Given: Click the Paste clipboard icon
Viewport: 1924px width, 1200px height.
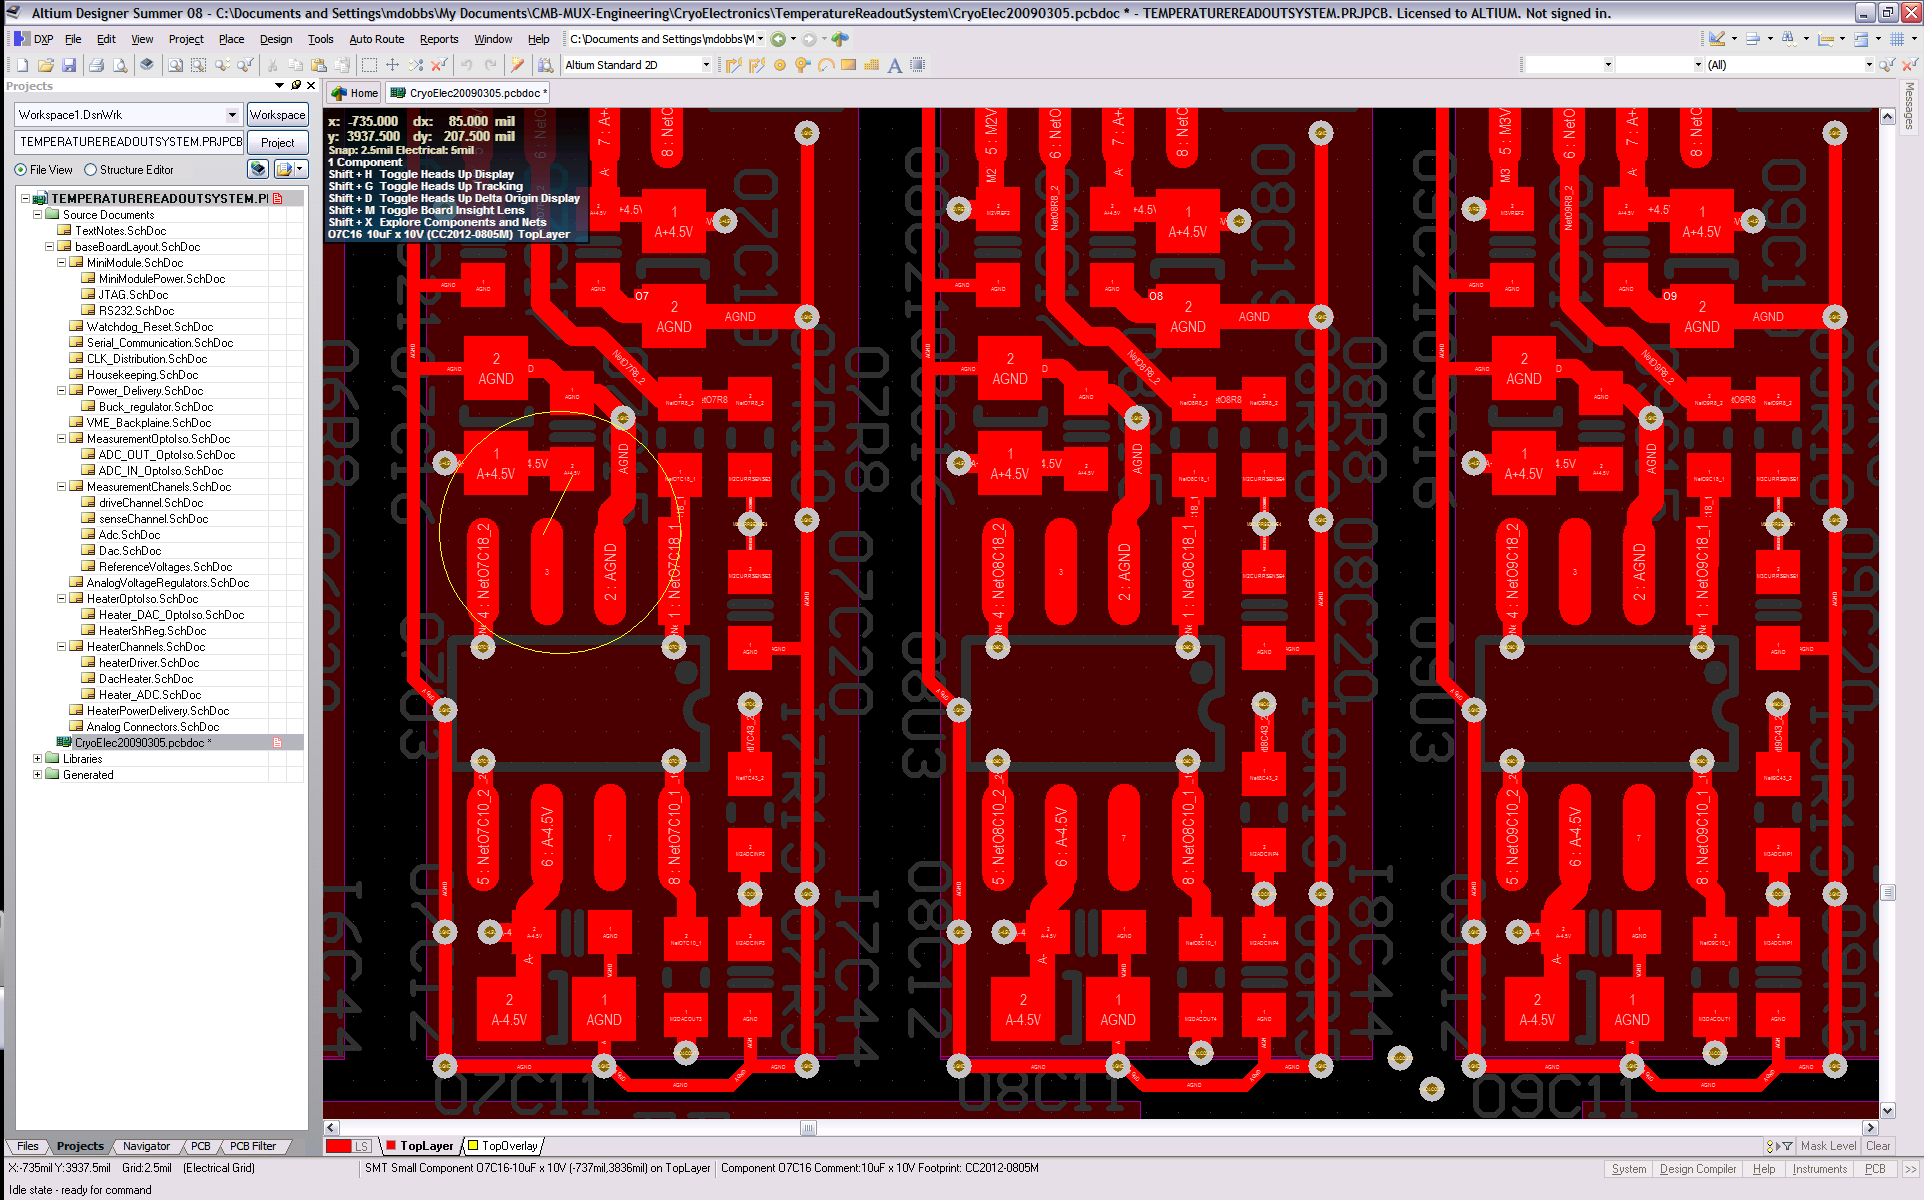Looking at the screenshot, I should coord(319,65).
